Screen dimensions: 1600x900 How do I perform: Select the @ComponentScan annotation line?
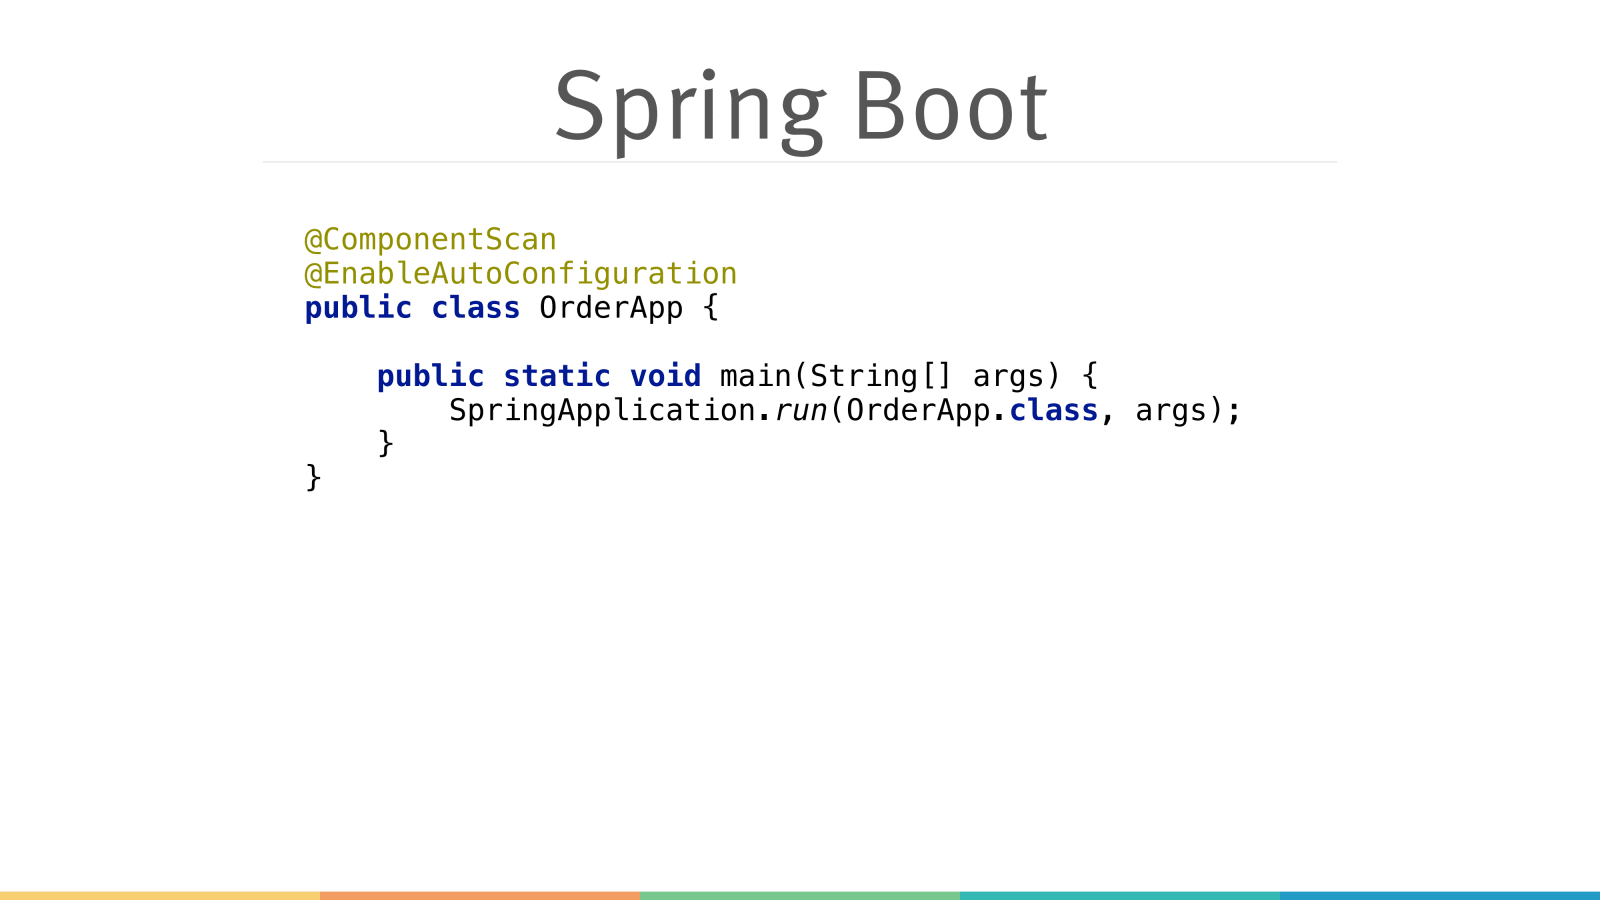[430, 240]
